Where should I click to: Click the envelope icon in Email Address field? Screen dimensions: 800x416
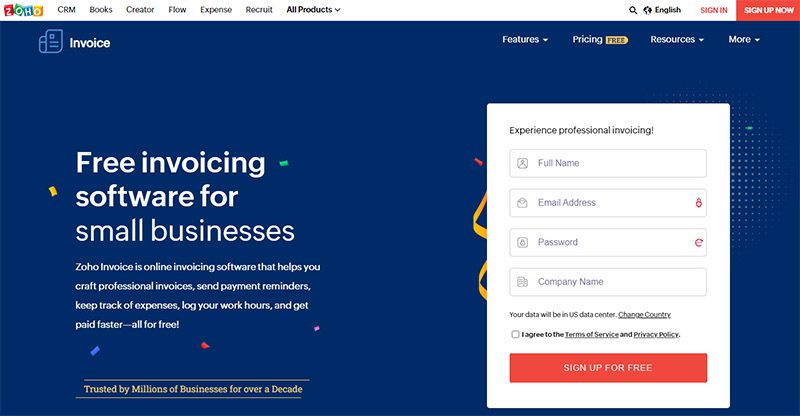click(x=522, y=203)
